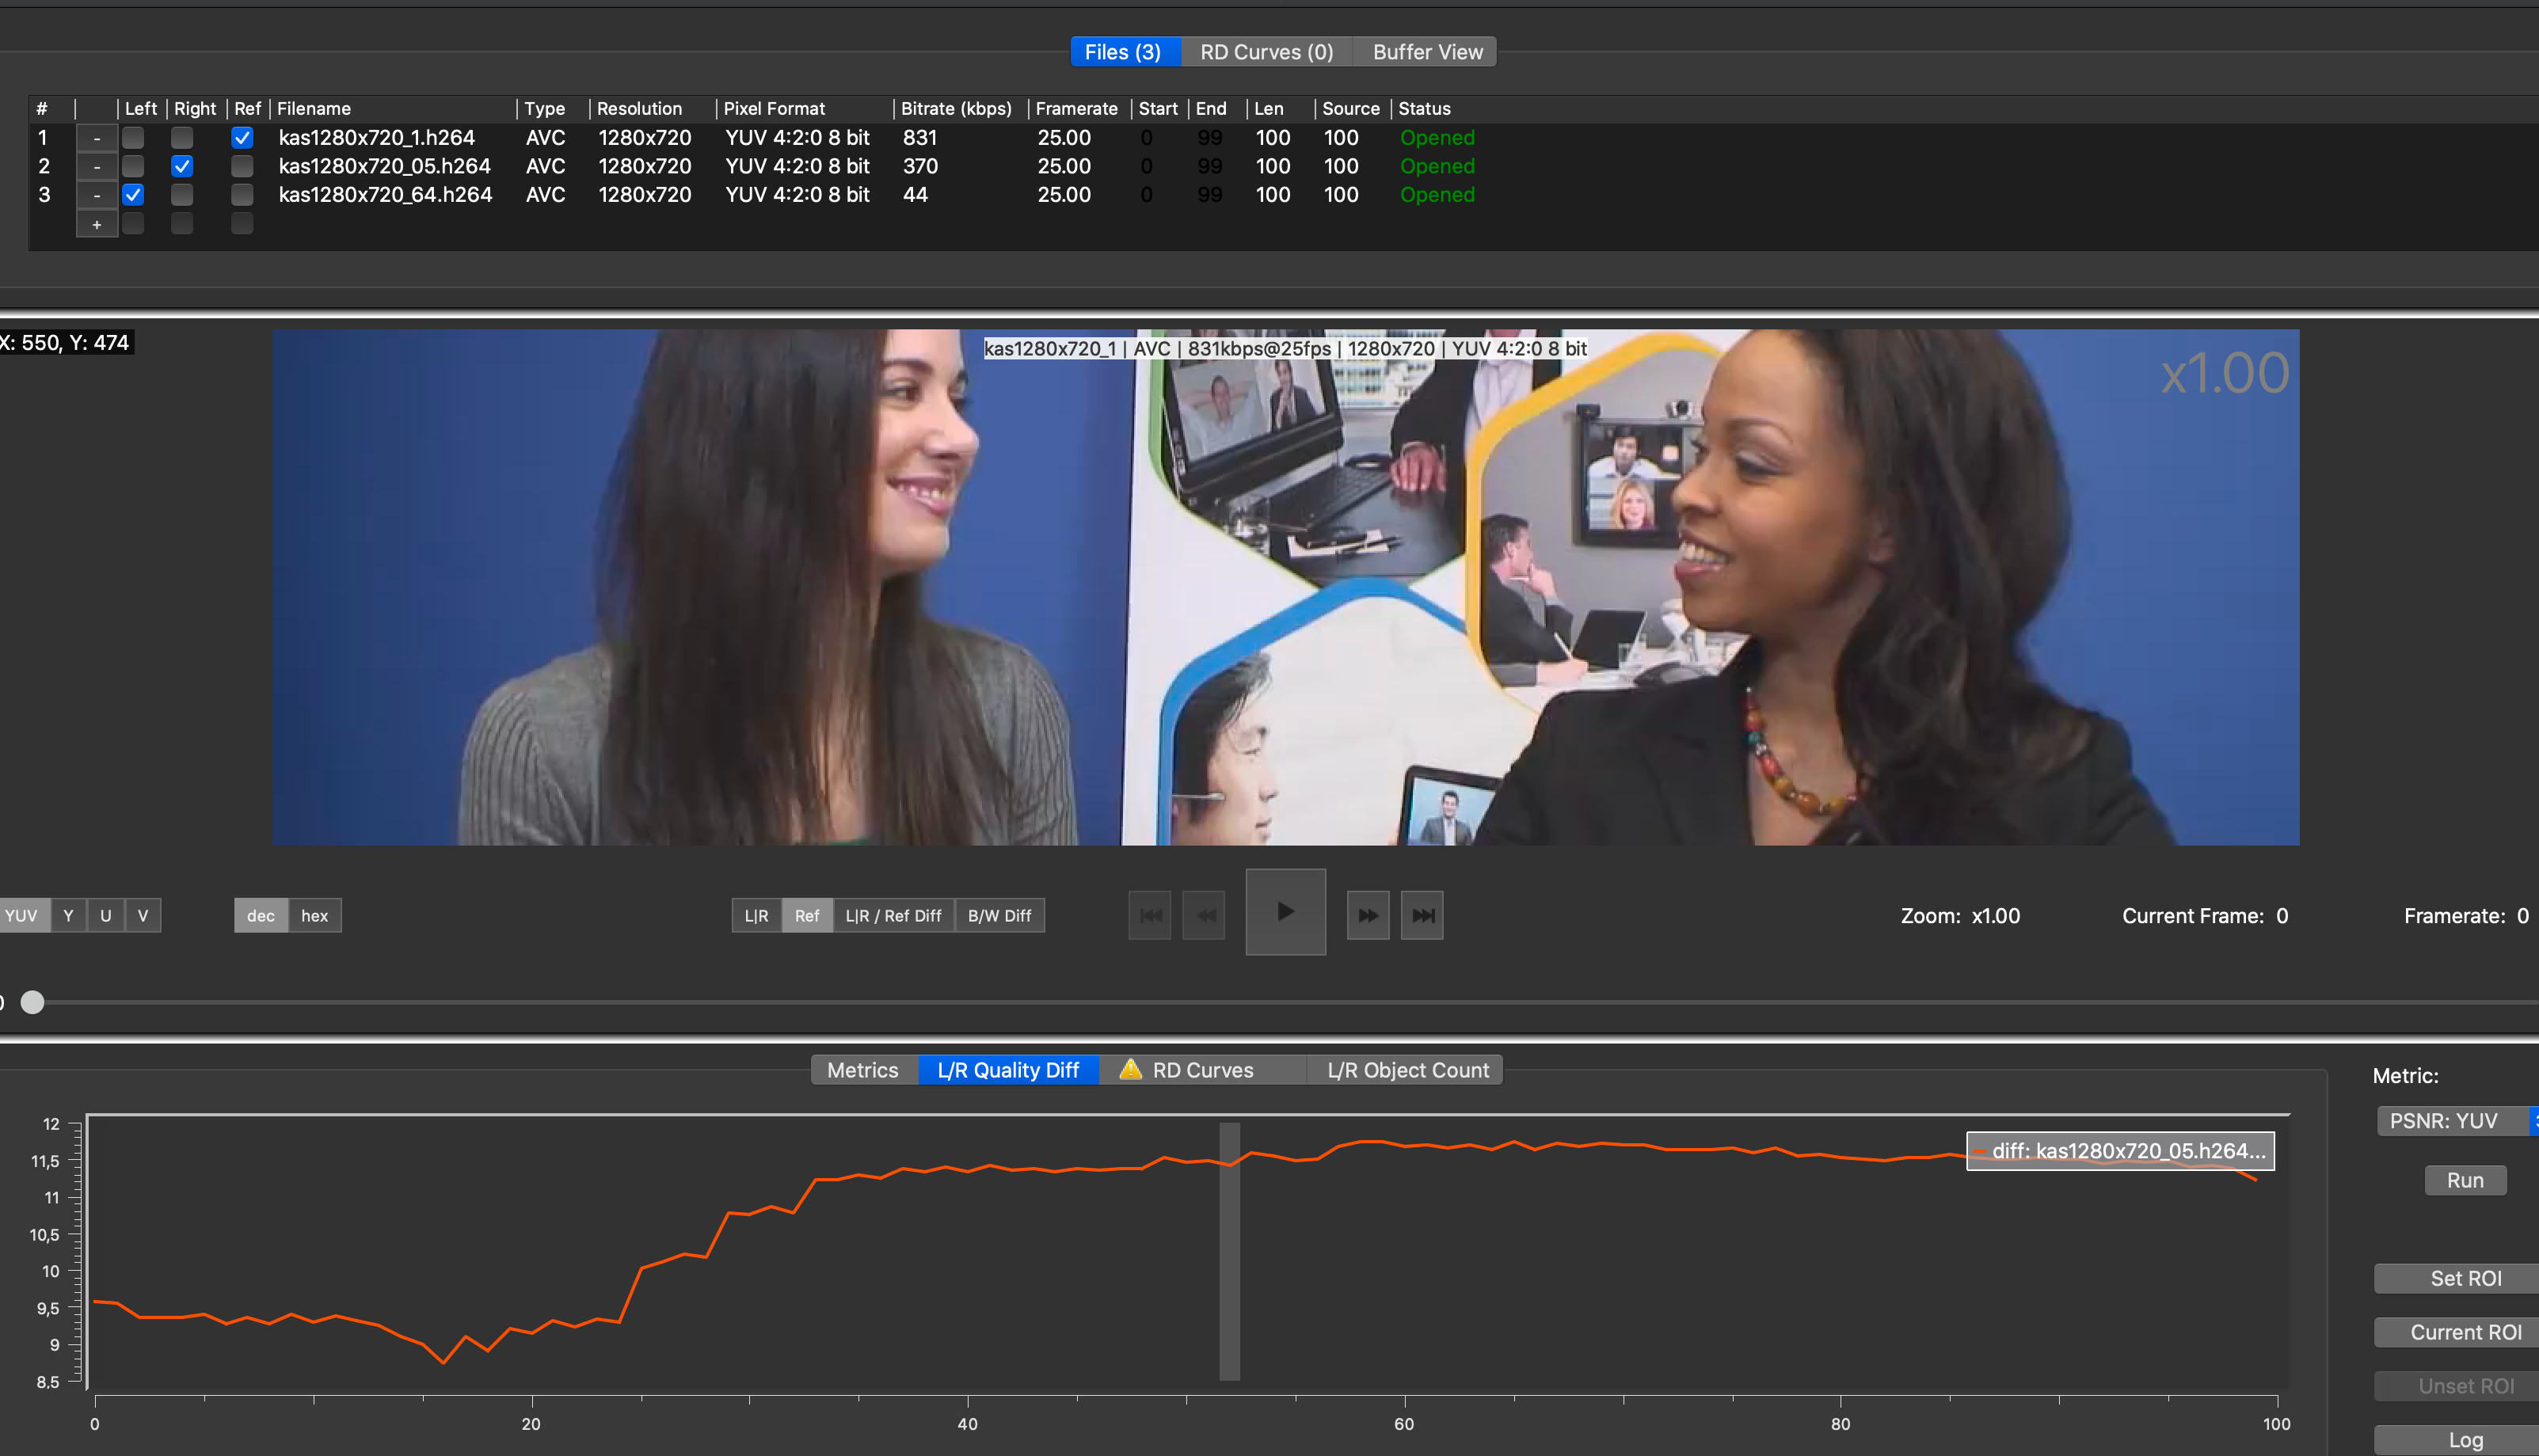Click the Set ROI button
Viewport: 2539px width, 1456px height.
(x=2458, y=1278)
